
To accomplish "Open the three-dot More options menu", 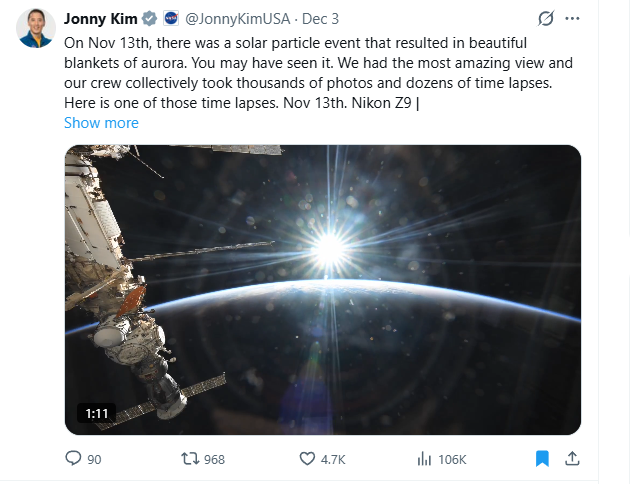I will 573,19.
